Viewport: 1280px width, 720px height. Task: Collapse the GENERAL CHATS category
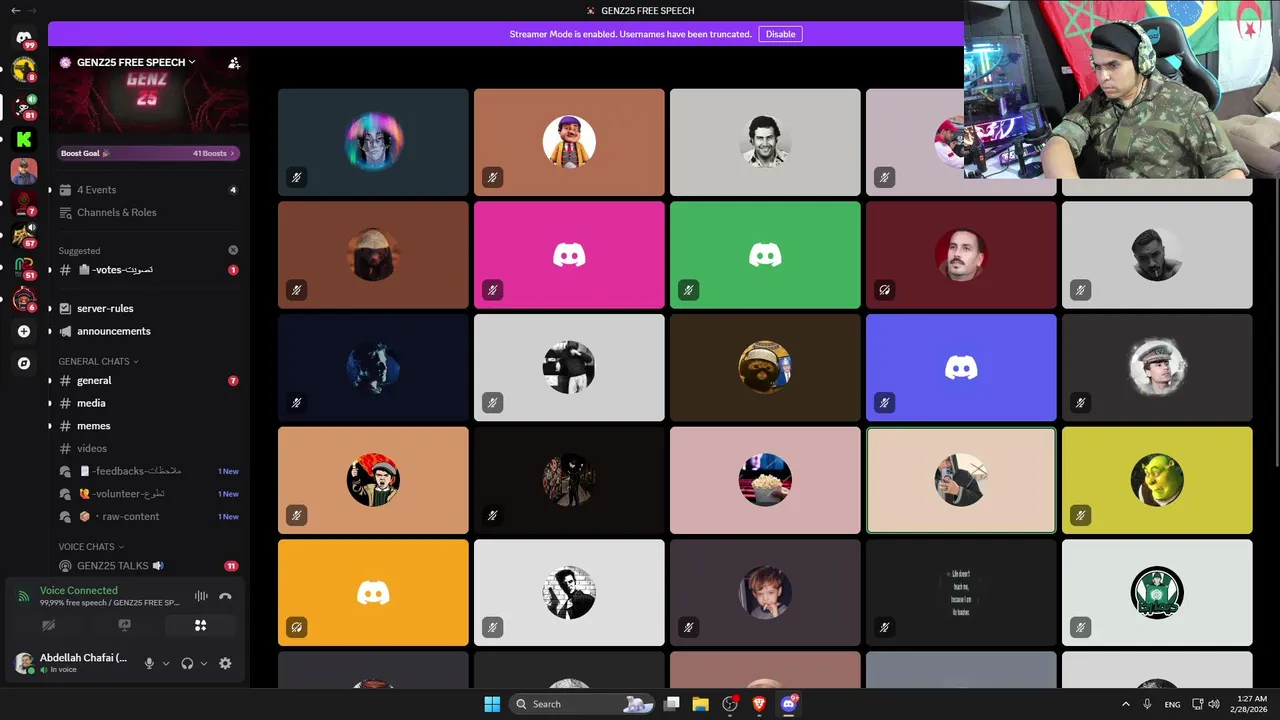[98, 361]
